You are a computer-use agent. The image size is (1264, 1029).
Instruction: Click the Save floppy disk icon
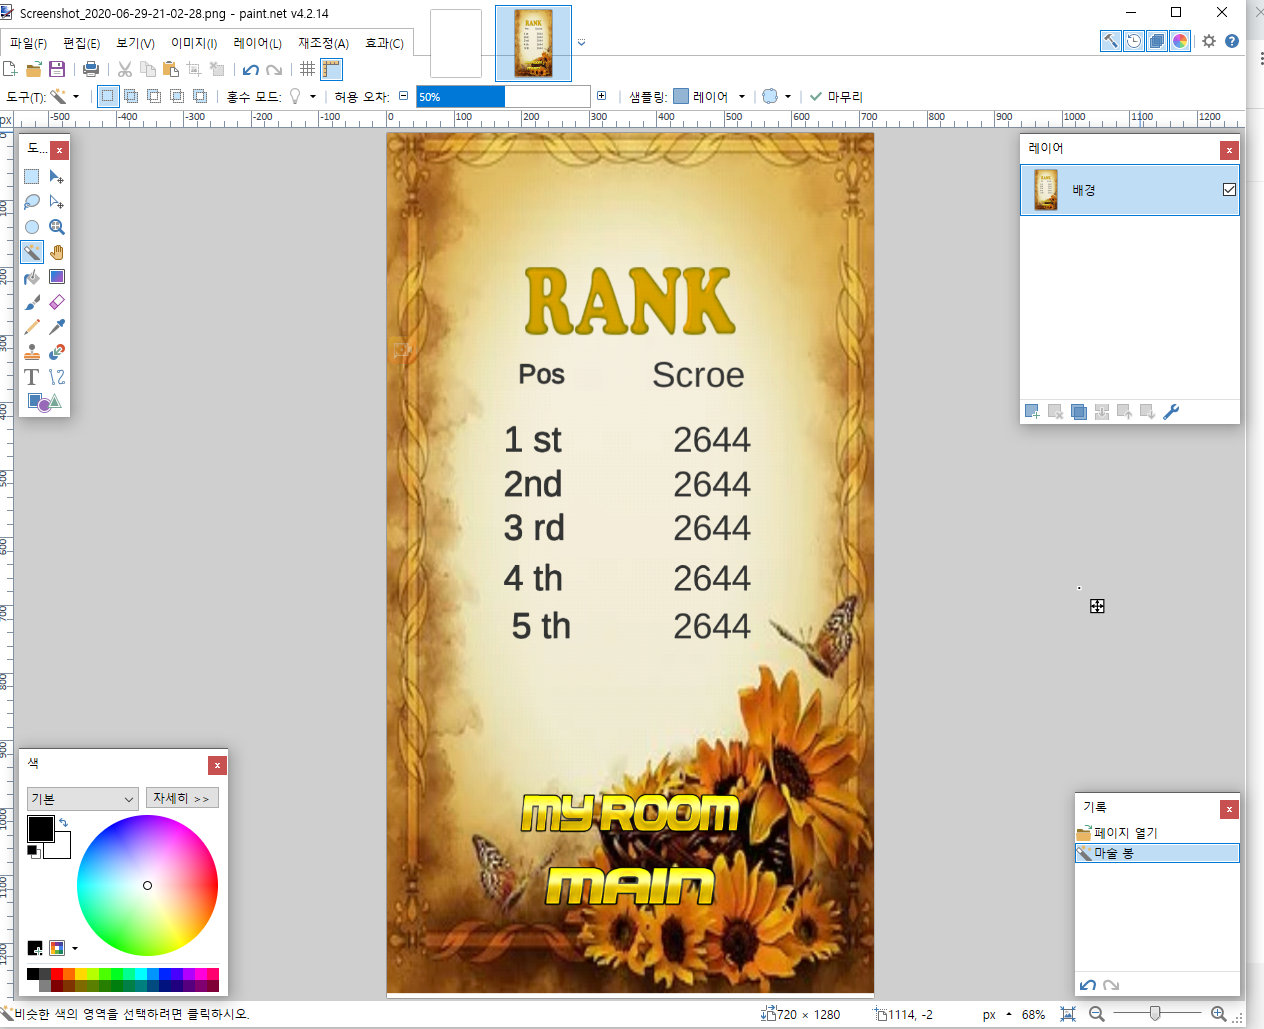[57, 69]
